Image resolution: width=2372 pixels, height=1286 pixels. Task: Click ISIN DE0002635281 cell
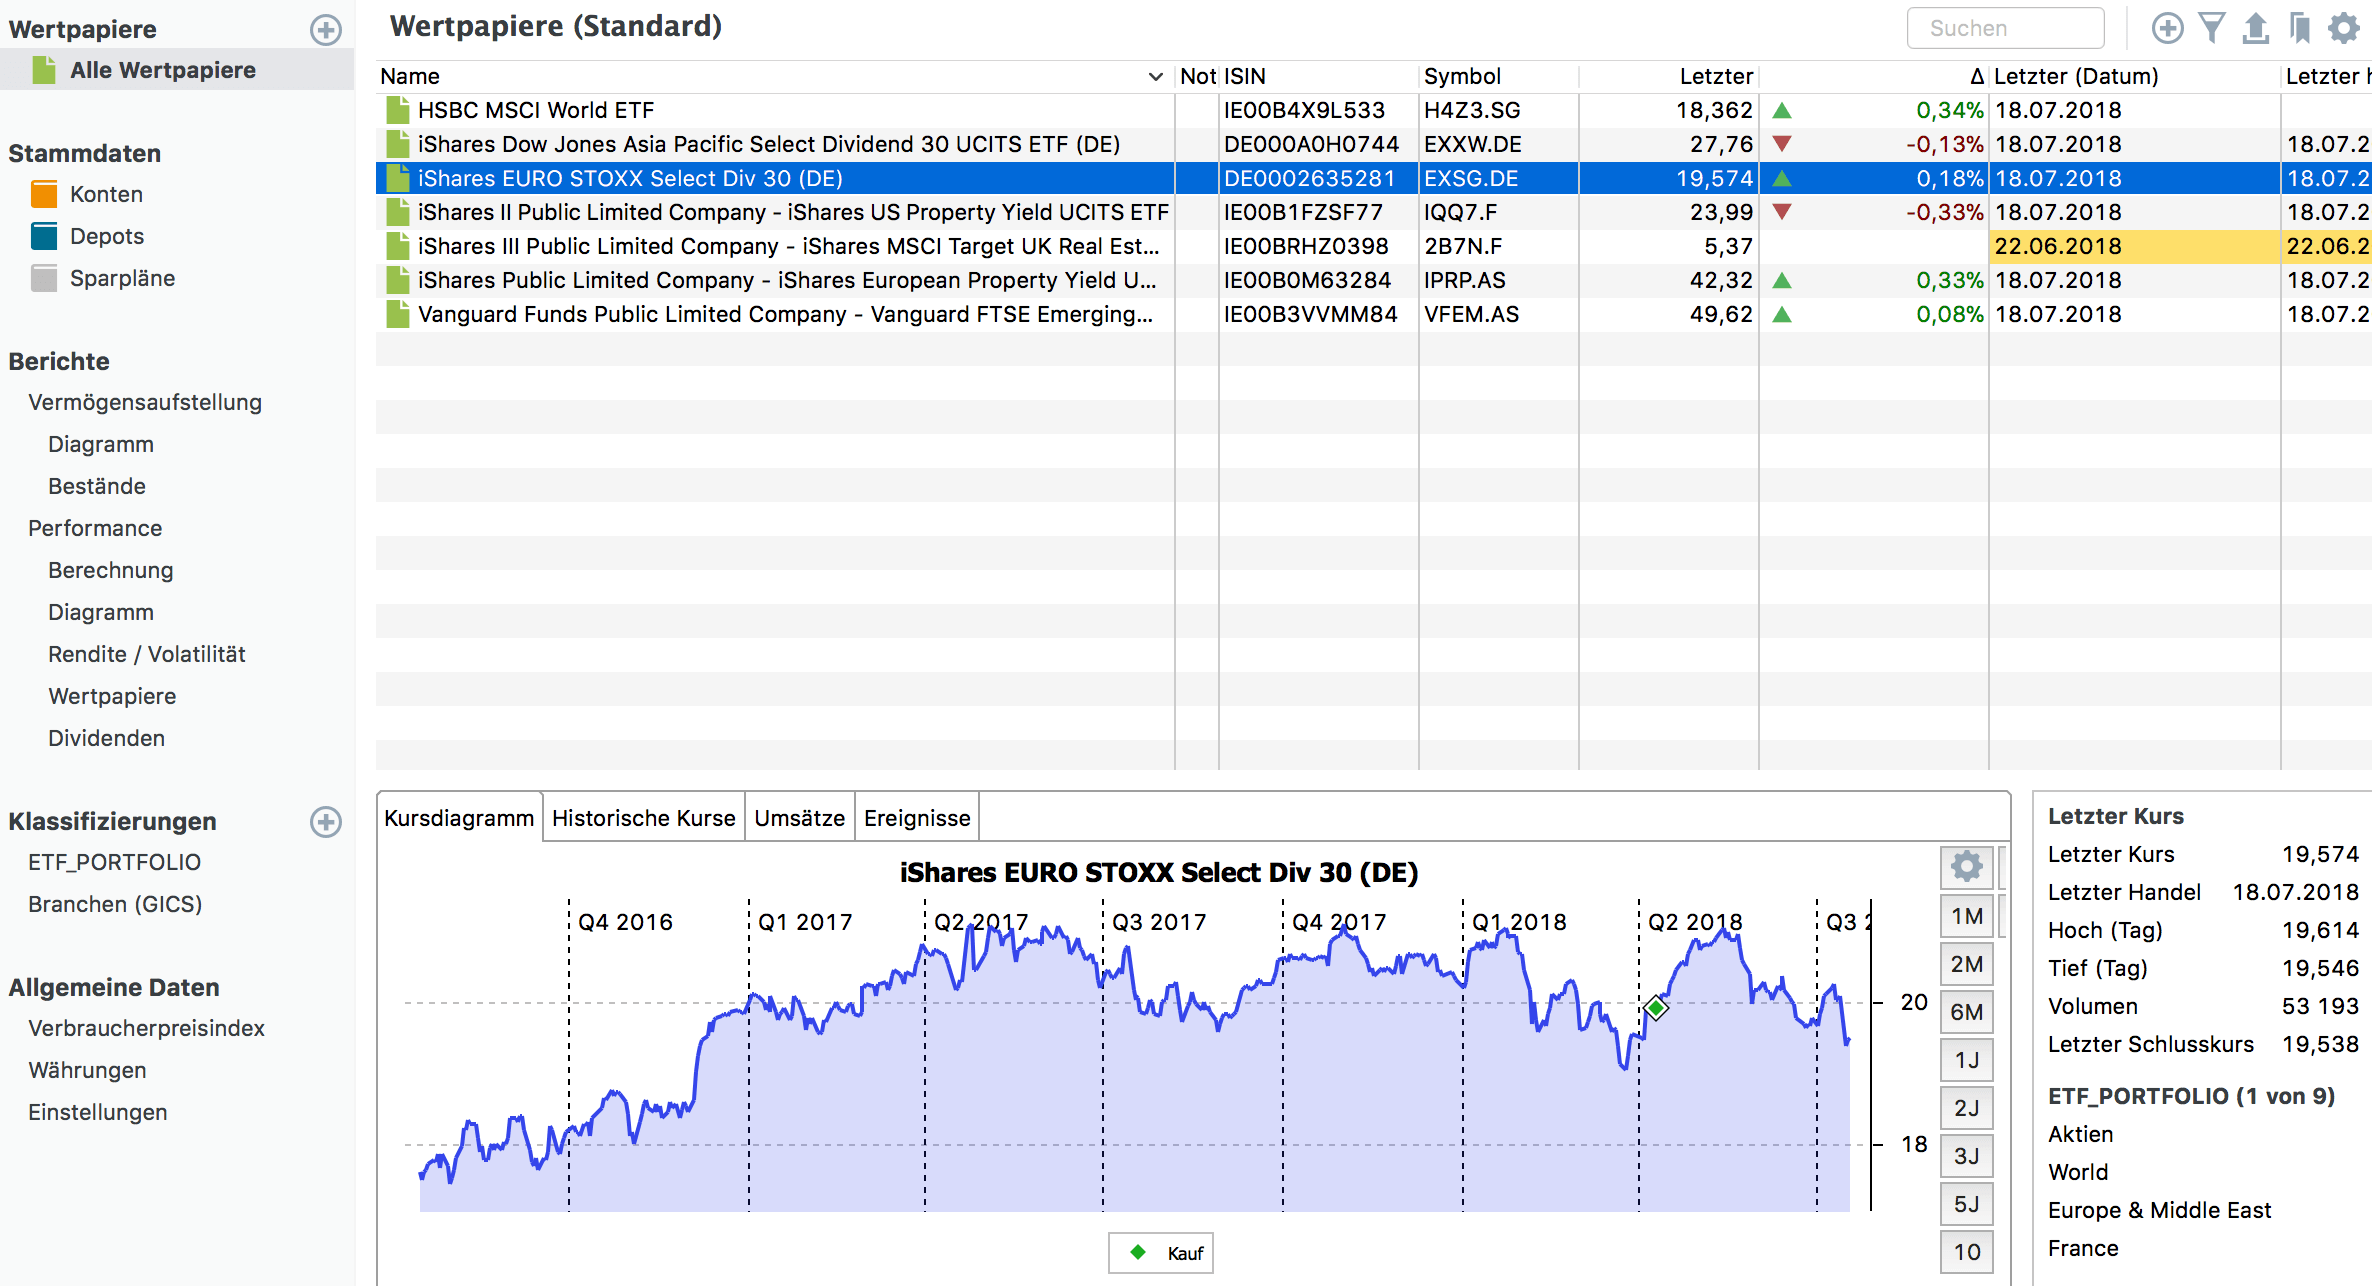coord(1318,178)
